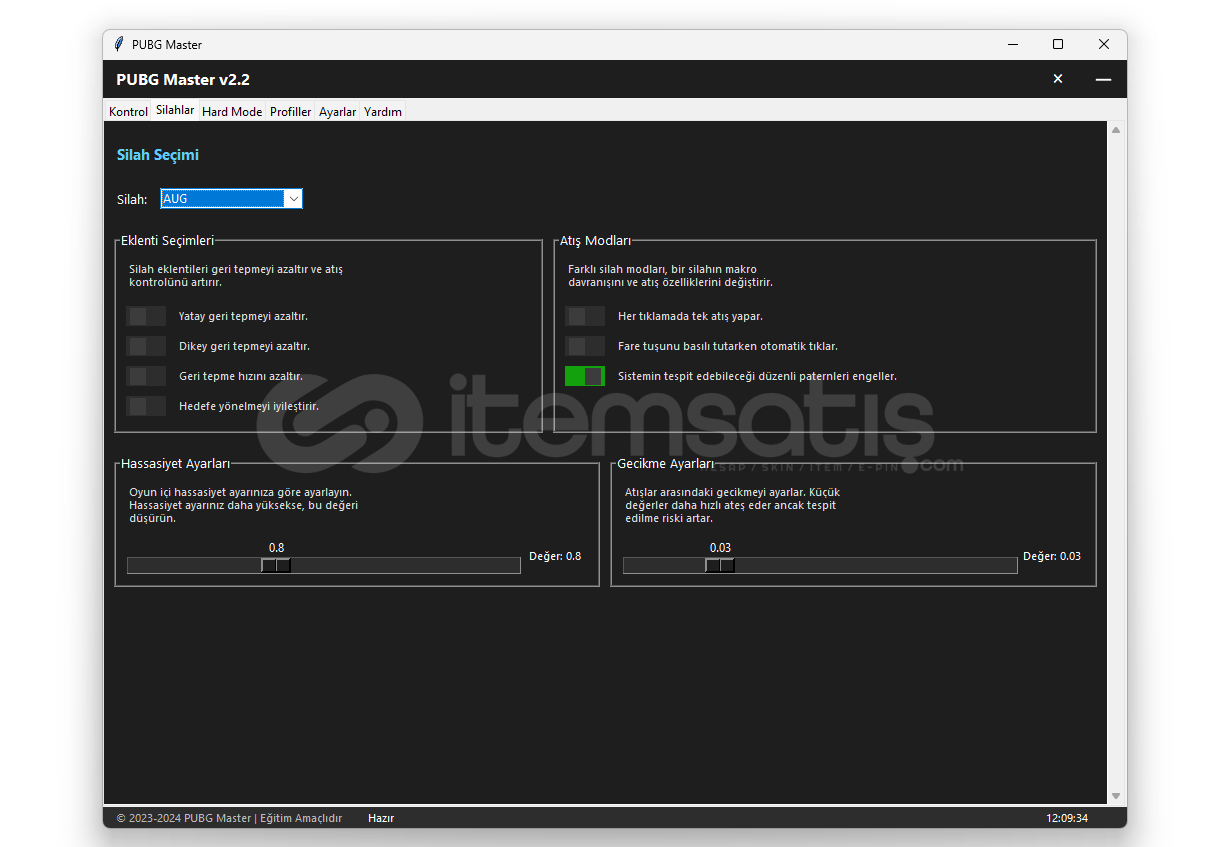Toggle 'Her tıklamada tek atış yapar' switch
The height and width of the screenshot is (847, 1219).
coord(585,316)
